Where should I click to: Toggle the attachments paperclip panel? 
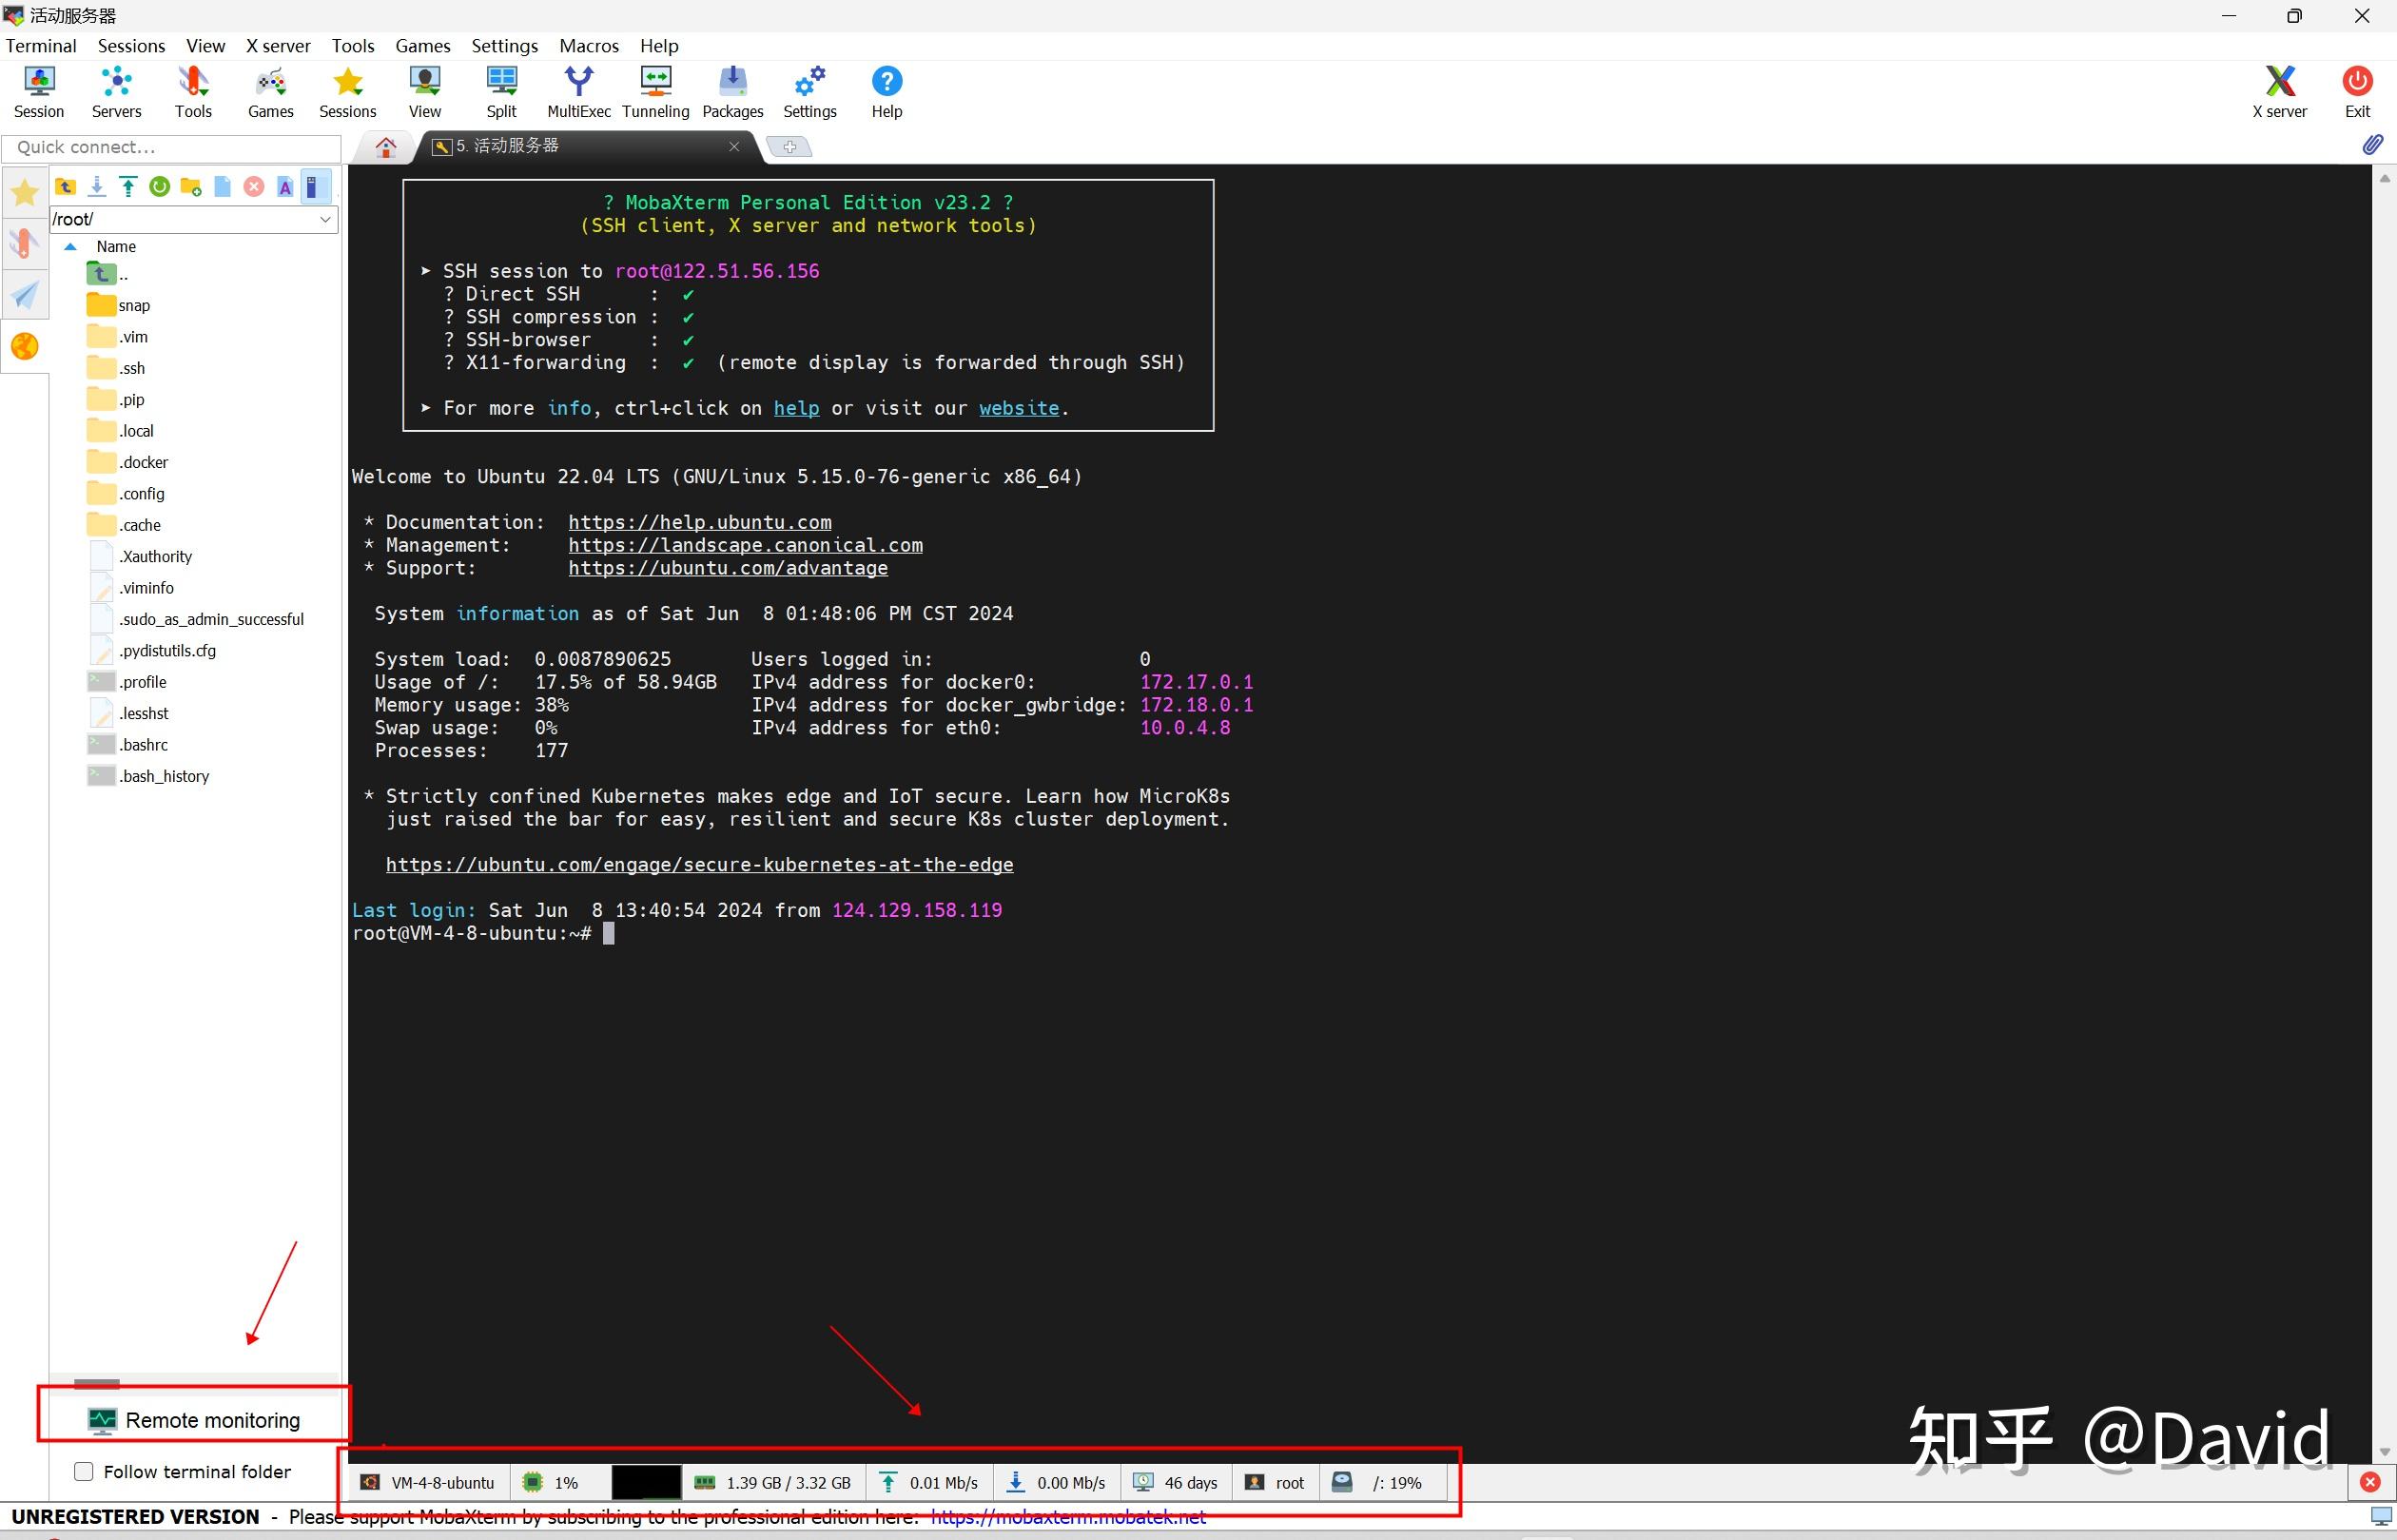(x=2372, y=146)
